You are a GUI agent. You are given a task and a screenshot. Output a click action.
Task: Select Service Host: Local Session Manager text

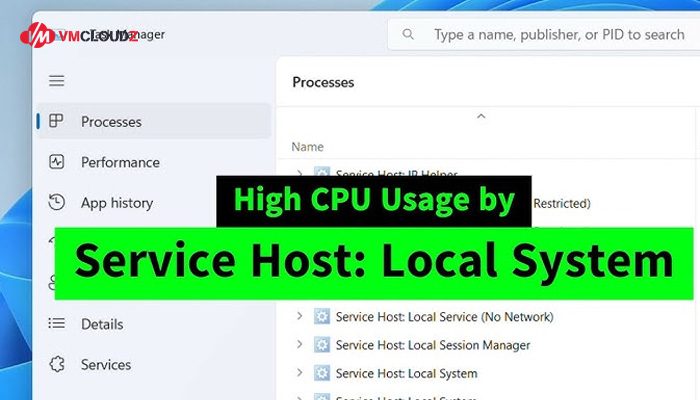tap(433, 345)
